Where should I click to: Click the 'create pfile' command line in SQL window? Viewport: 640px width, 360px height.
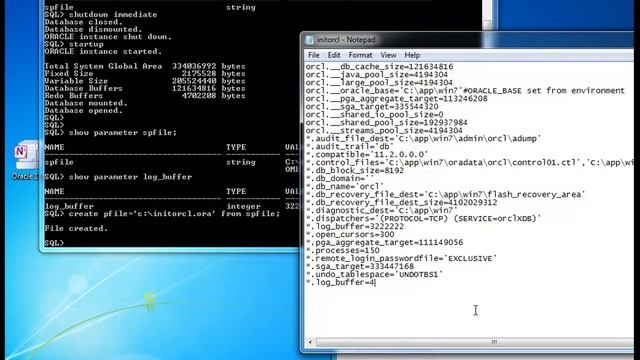162,214
